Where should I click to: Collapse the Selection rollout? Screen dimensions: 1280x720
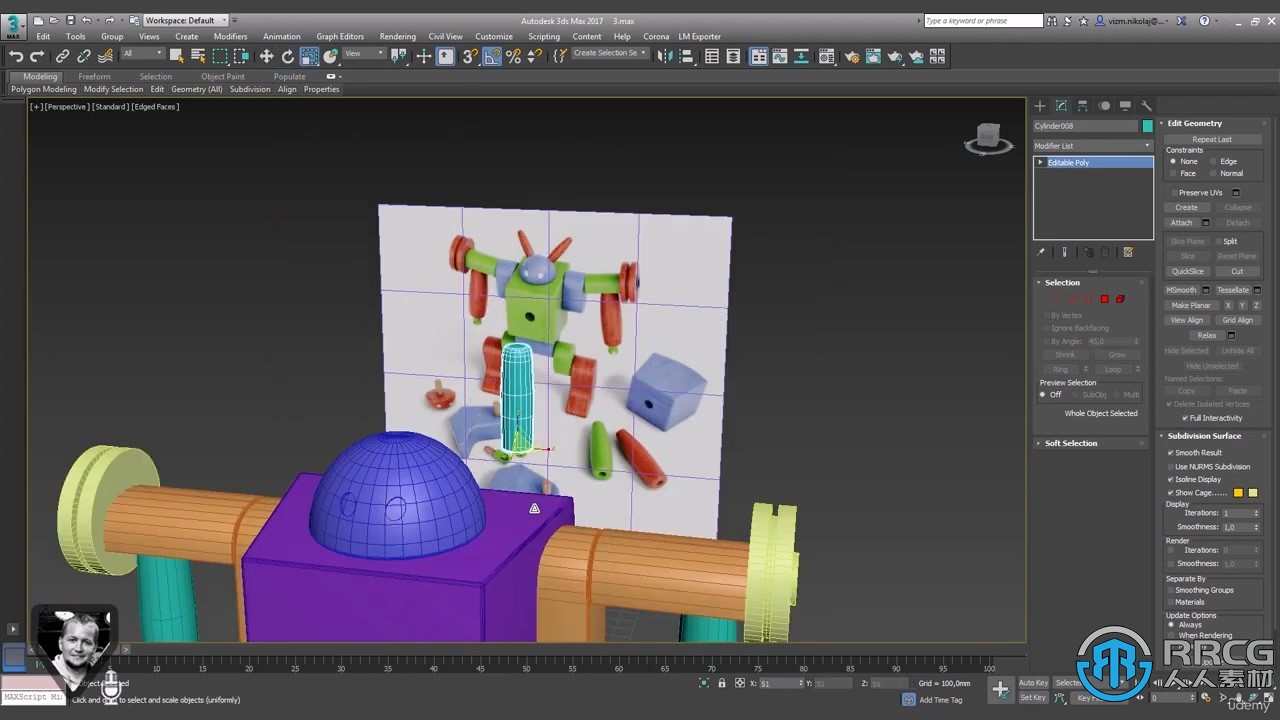click(1062, 282)
